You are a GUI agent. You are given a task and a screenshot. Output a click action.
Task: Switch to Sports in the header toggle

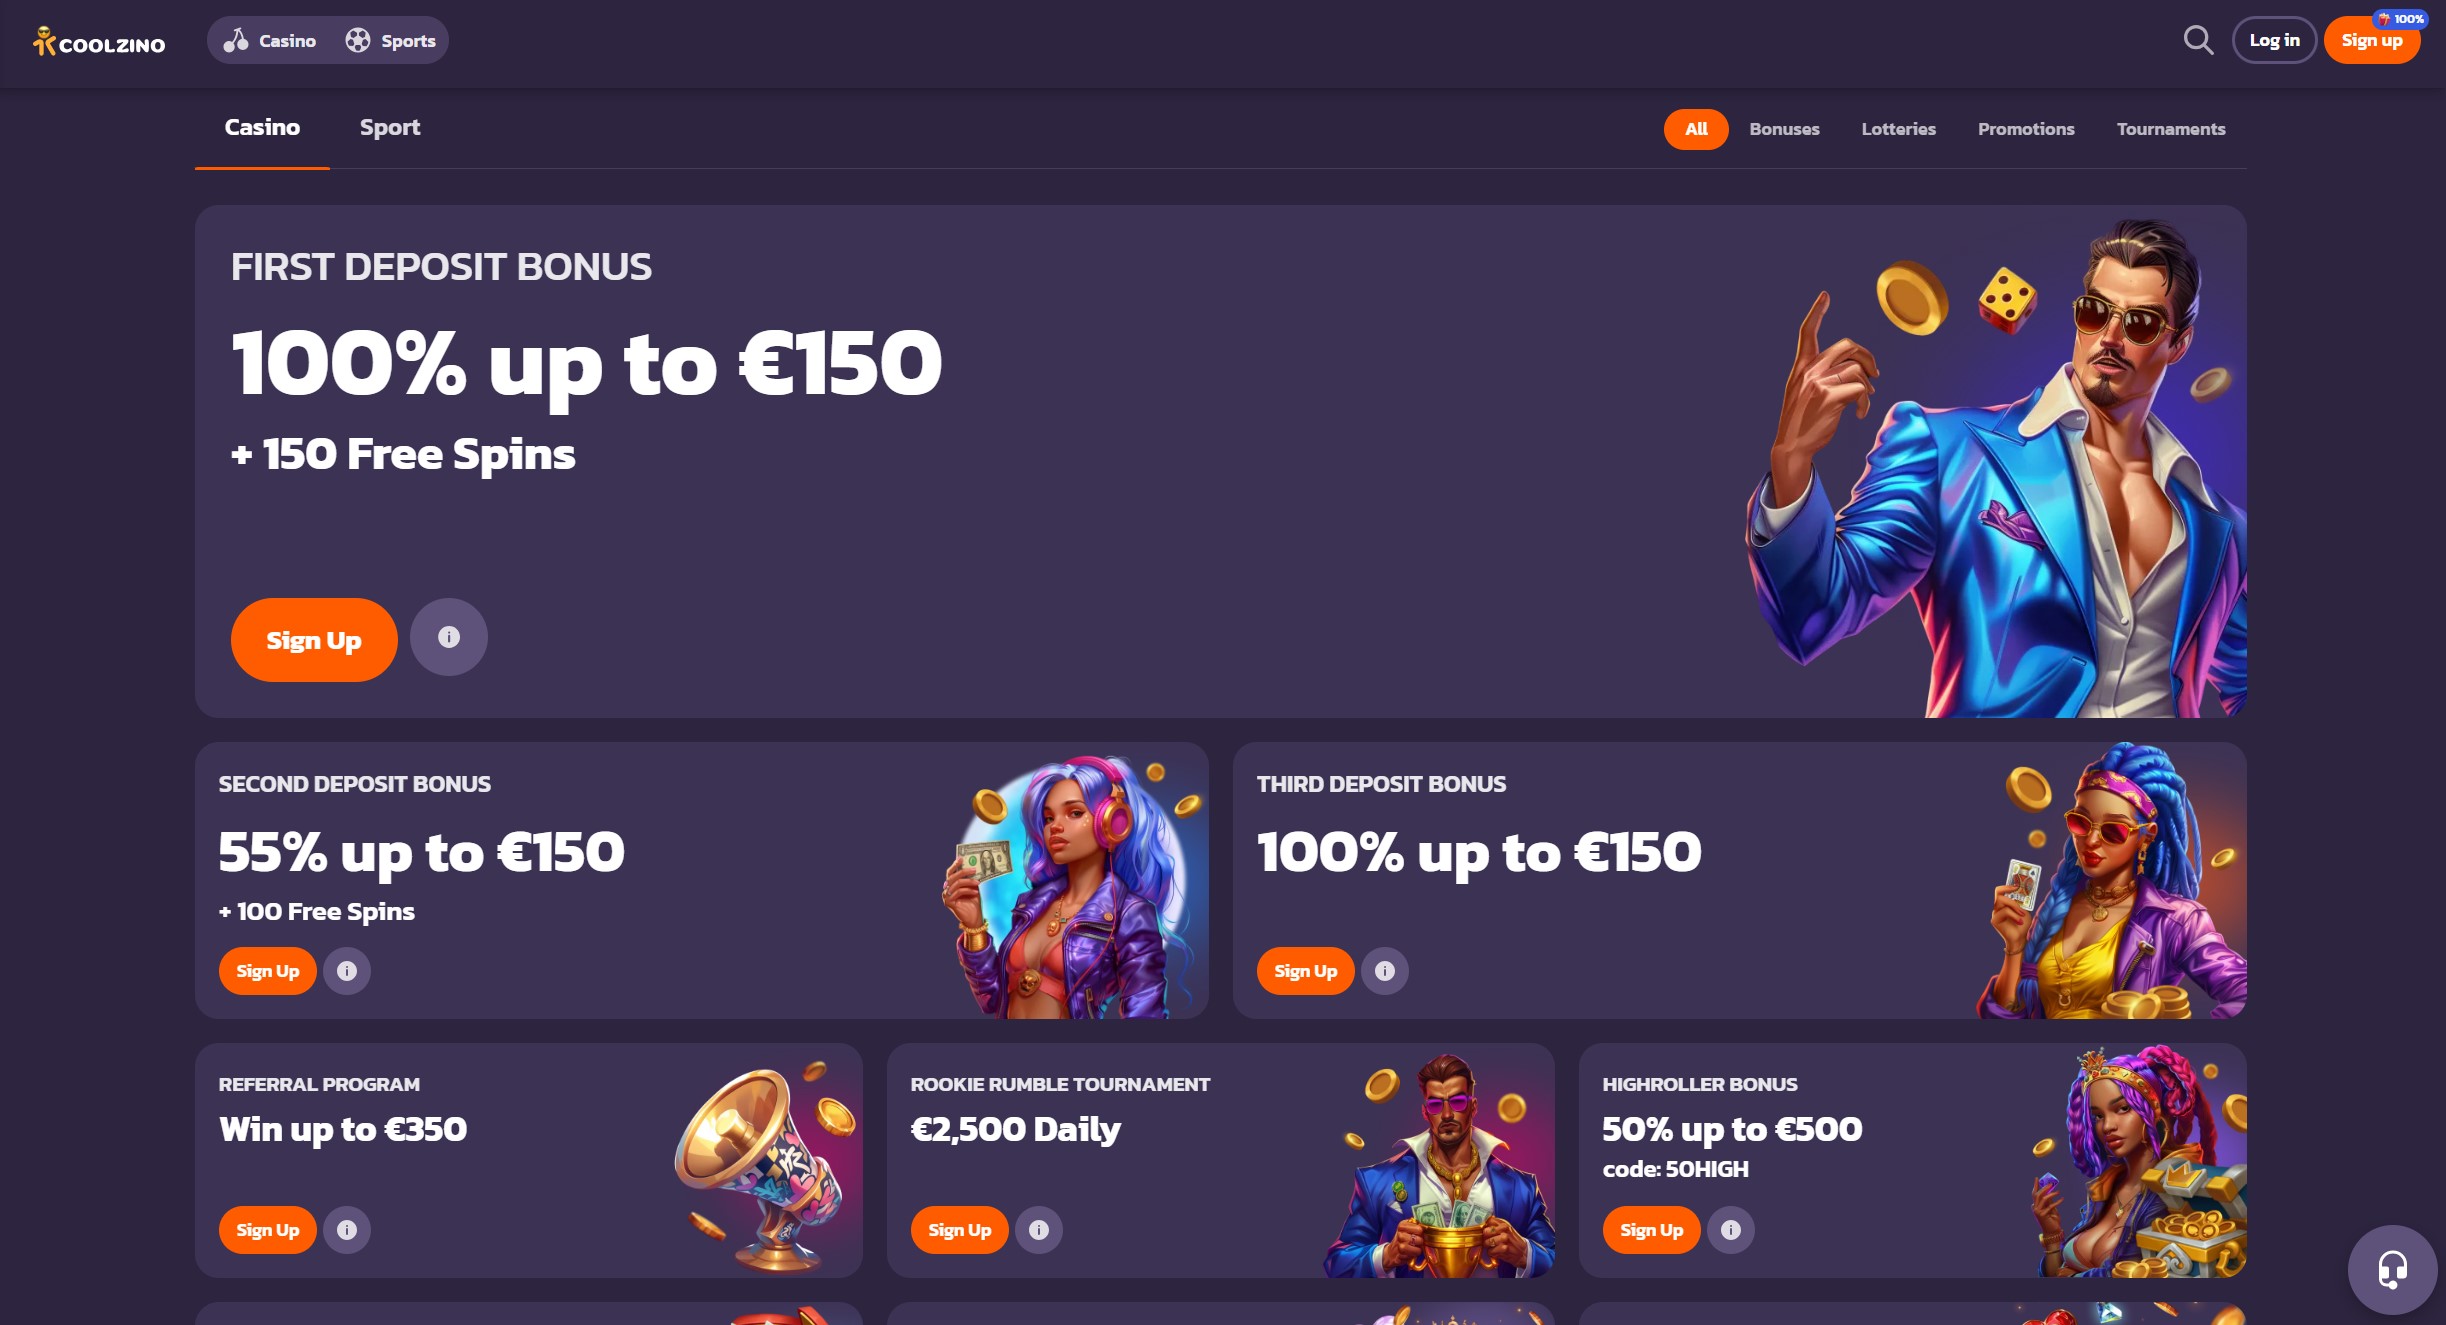click(x=391, y=41)
